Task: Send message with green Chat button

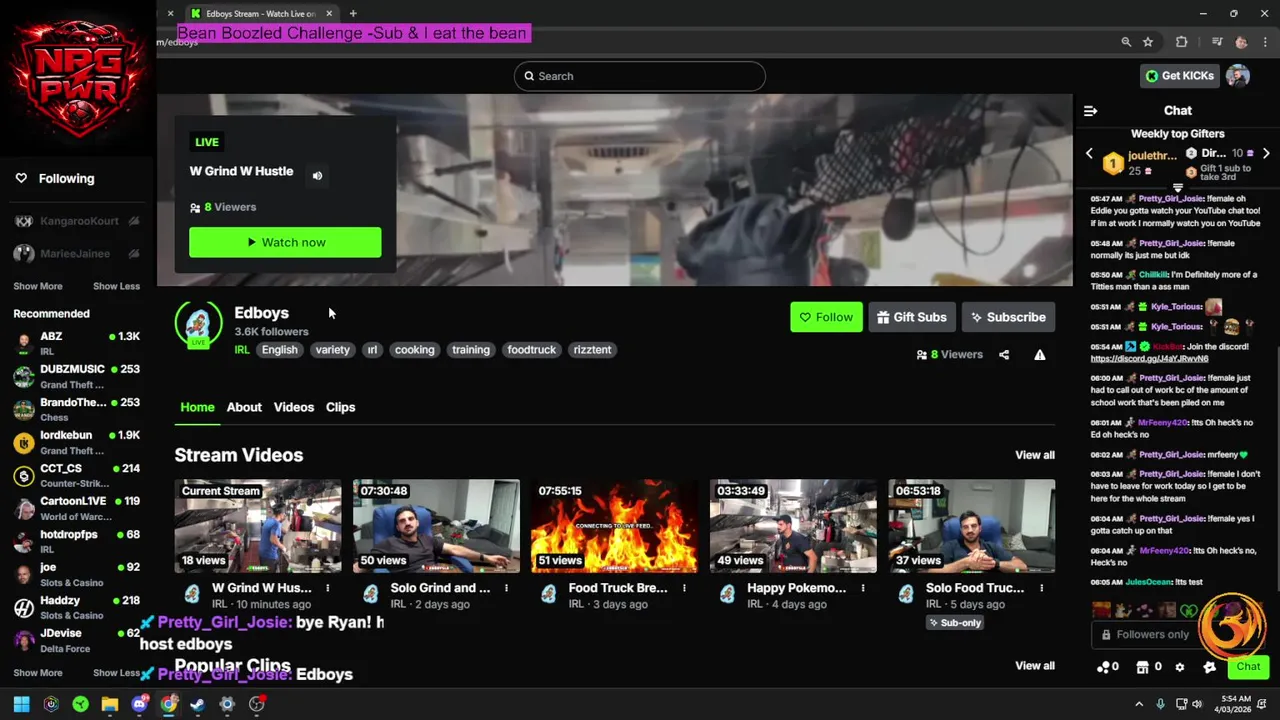Action: pos(1248,667)
